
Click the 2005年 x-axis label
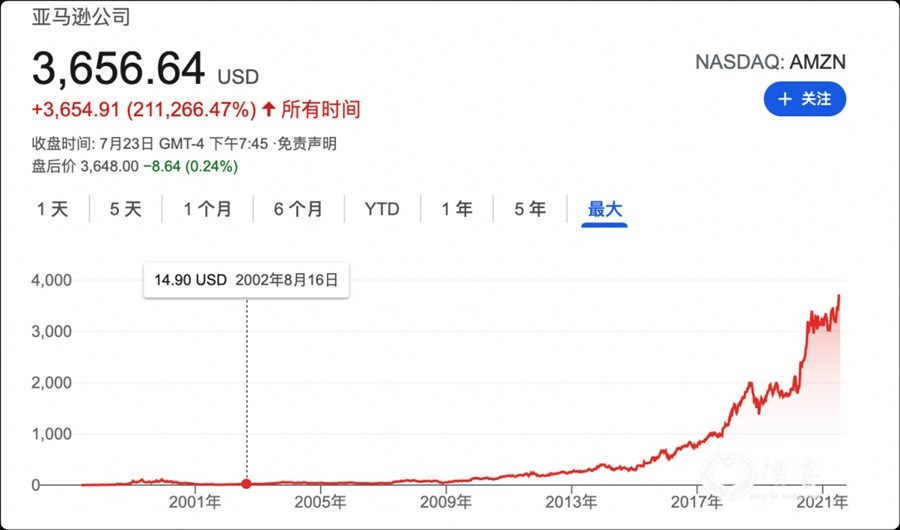[320, 502]
